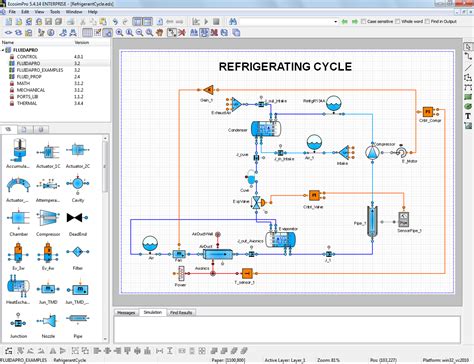Select the Pipe palette component

coord(78,325)
